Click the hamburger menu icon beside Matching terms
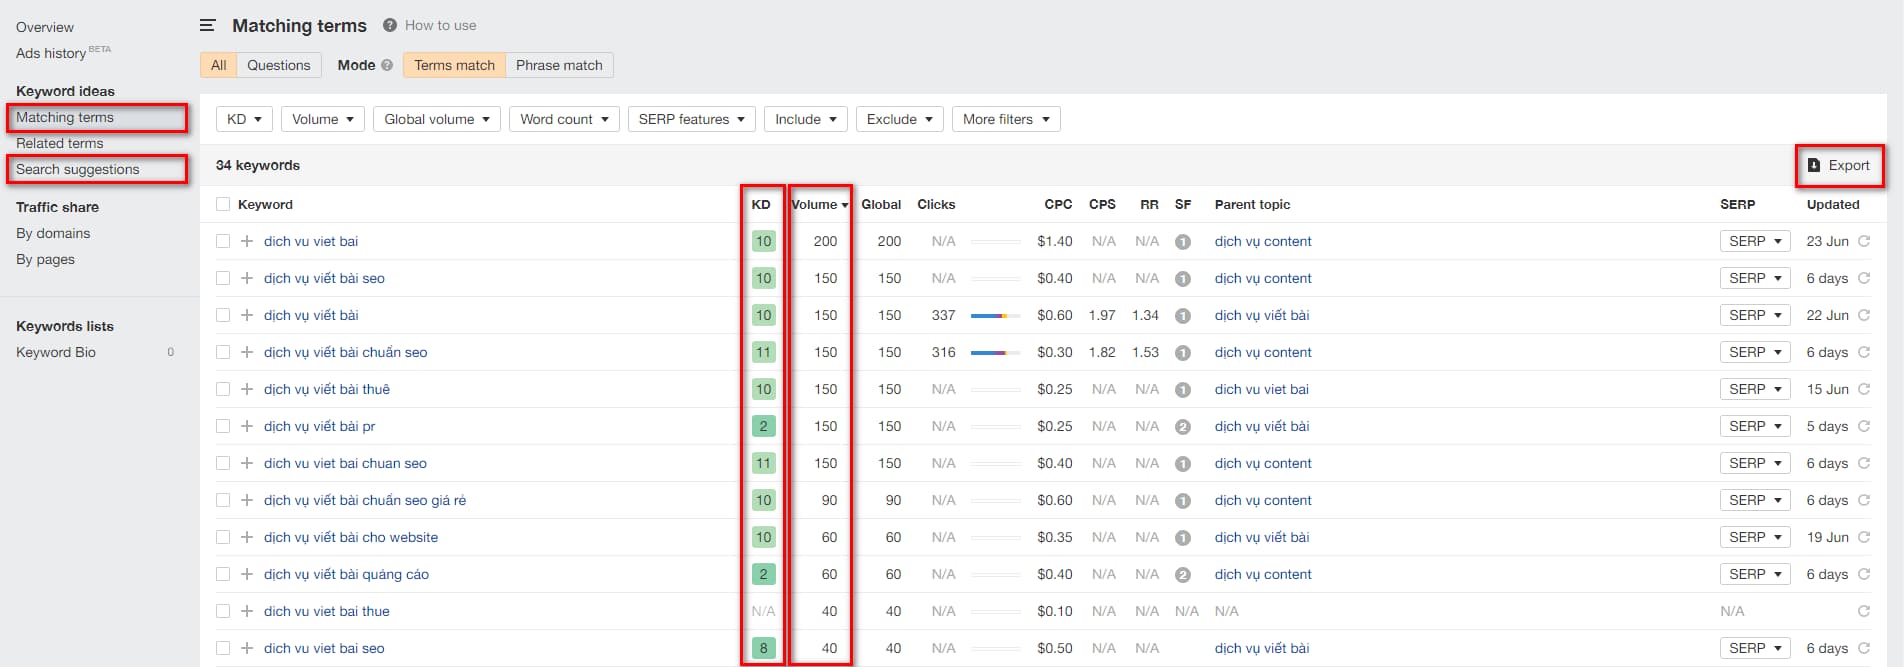This screenshot has height=667, width=1904. coord(208,26)
